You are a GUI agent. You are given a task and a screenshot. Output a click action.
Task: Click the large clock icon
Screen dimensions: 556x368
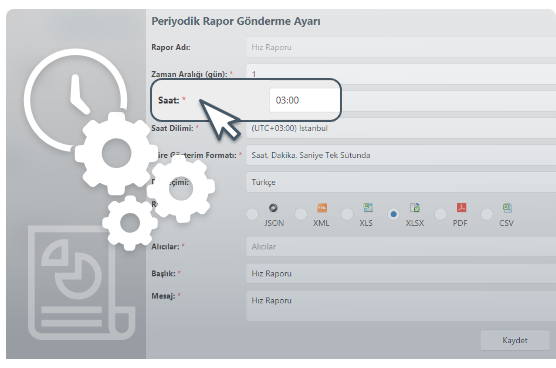tap(76, 100)
